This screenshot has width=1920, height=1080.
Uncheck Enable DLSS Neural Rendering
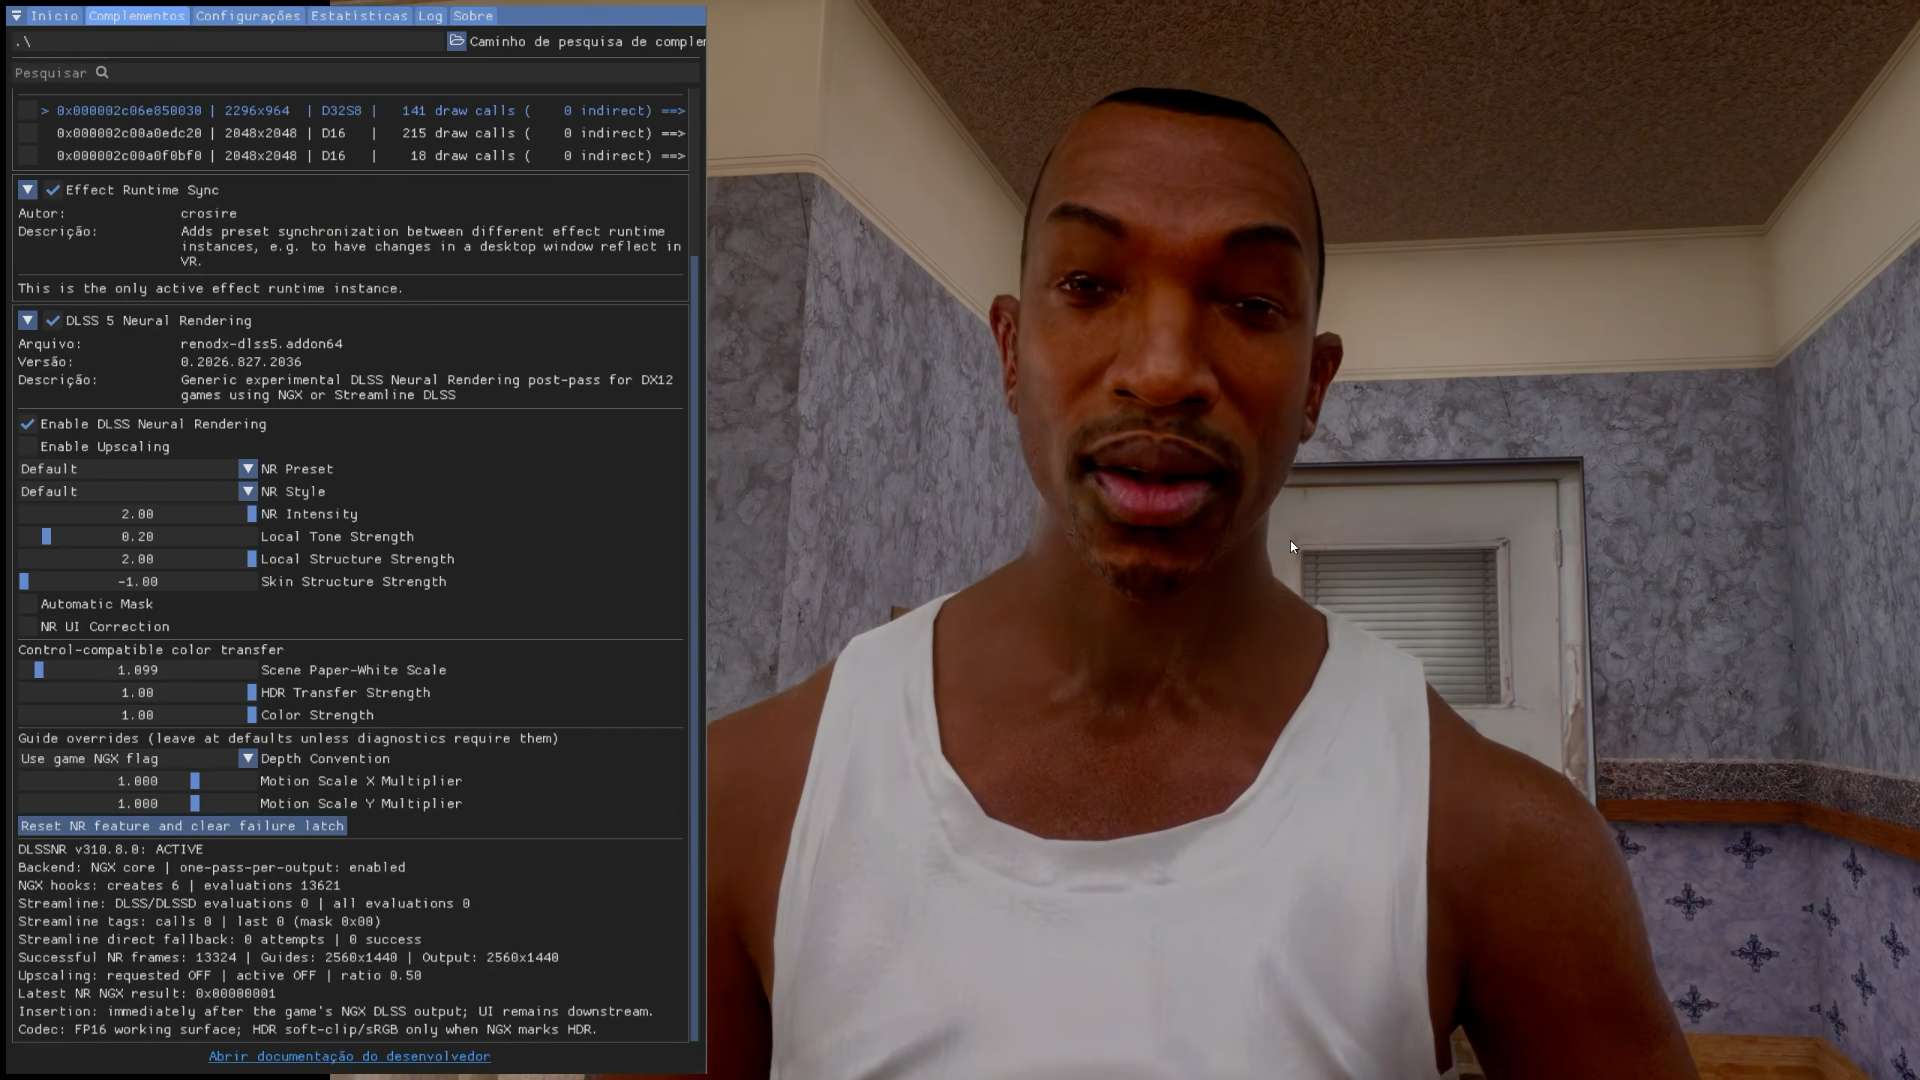(28, 424)
